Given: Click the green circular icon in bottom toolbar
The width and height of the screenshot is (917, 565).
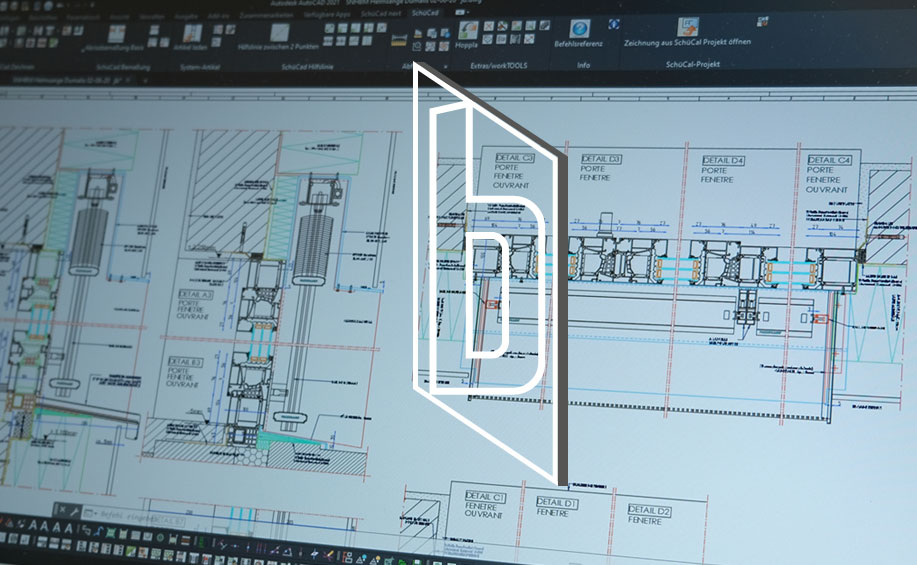Looking at the screenshot, I should [160, 538].
